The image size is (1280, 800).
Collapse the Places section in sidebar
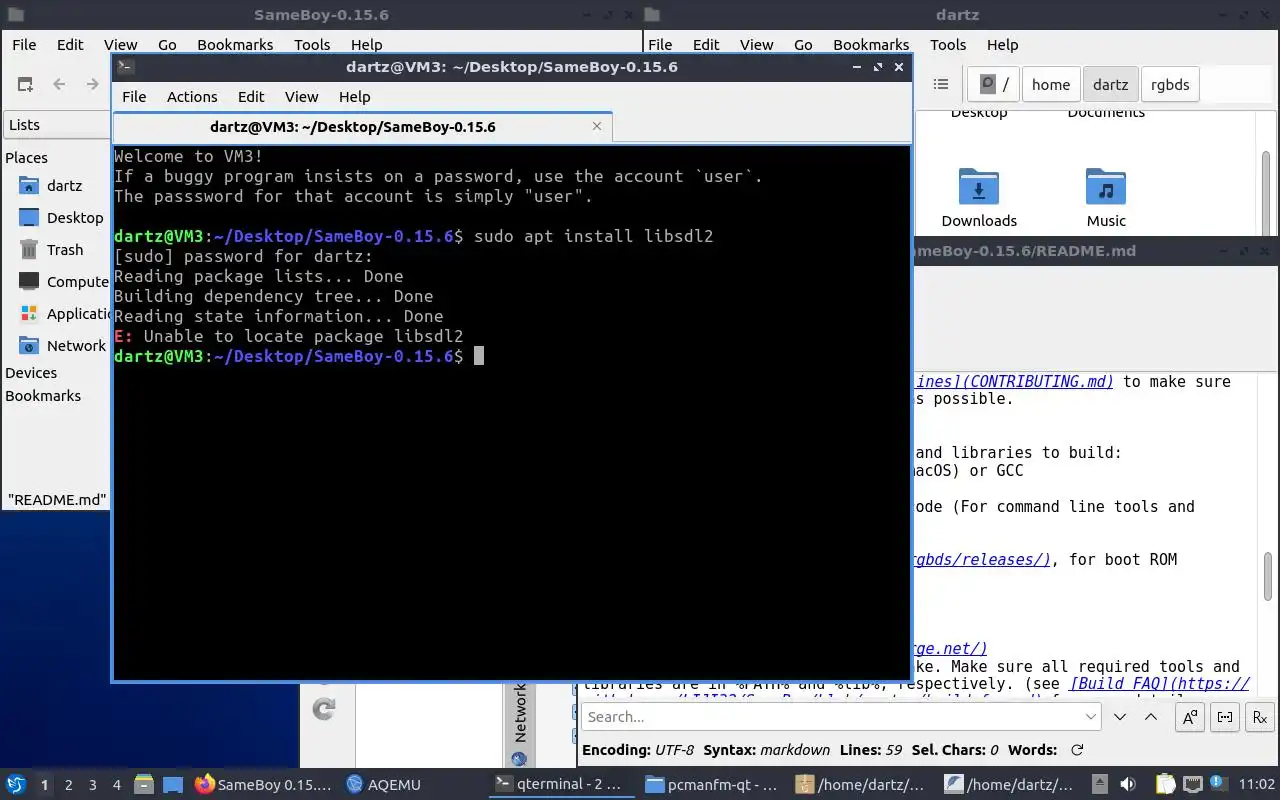pyautogui.click(x=26, y=158)
